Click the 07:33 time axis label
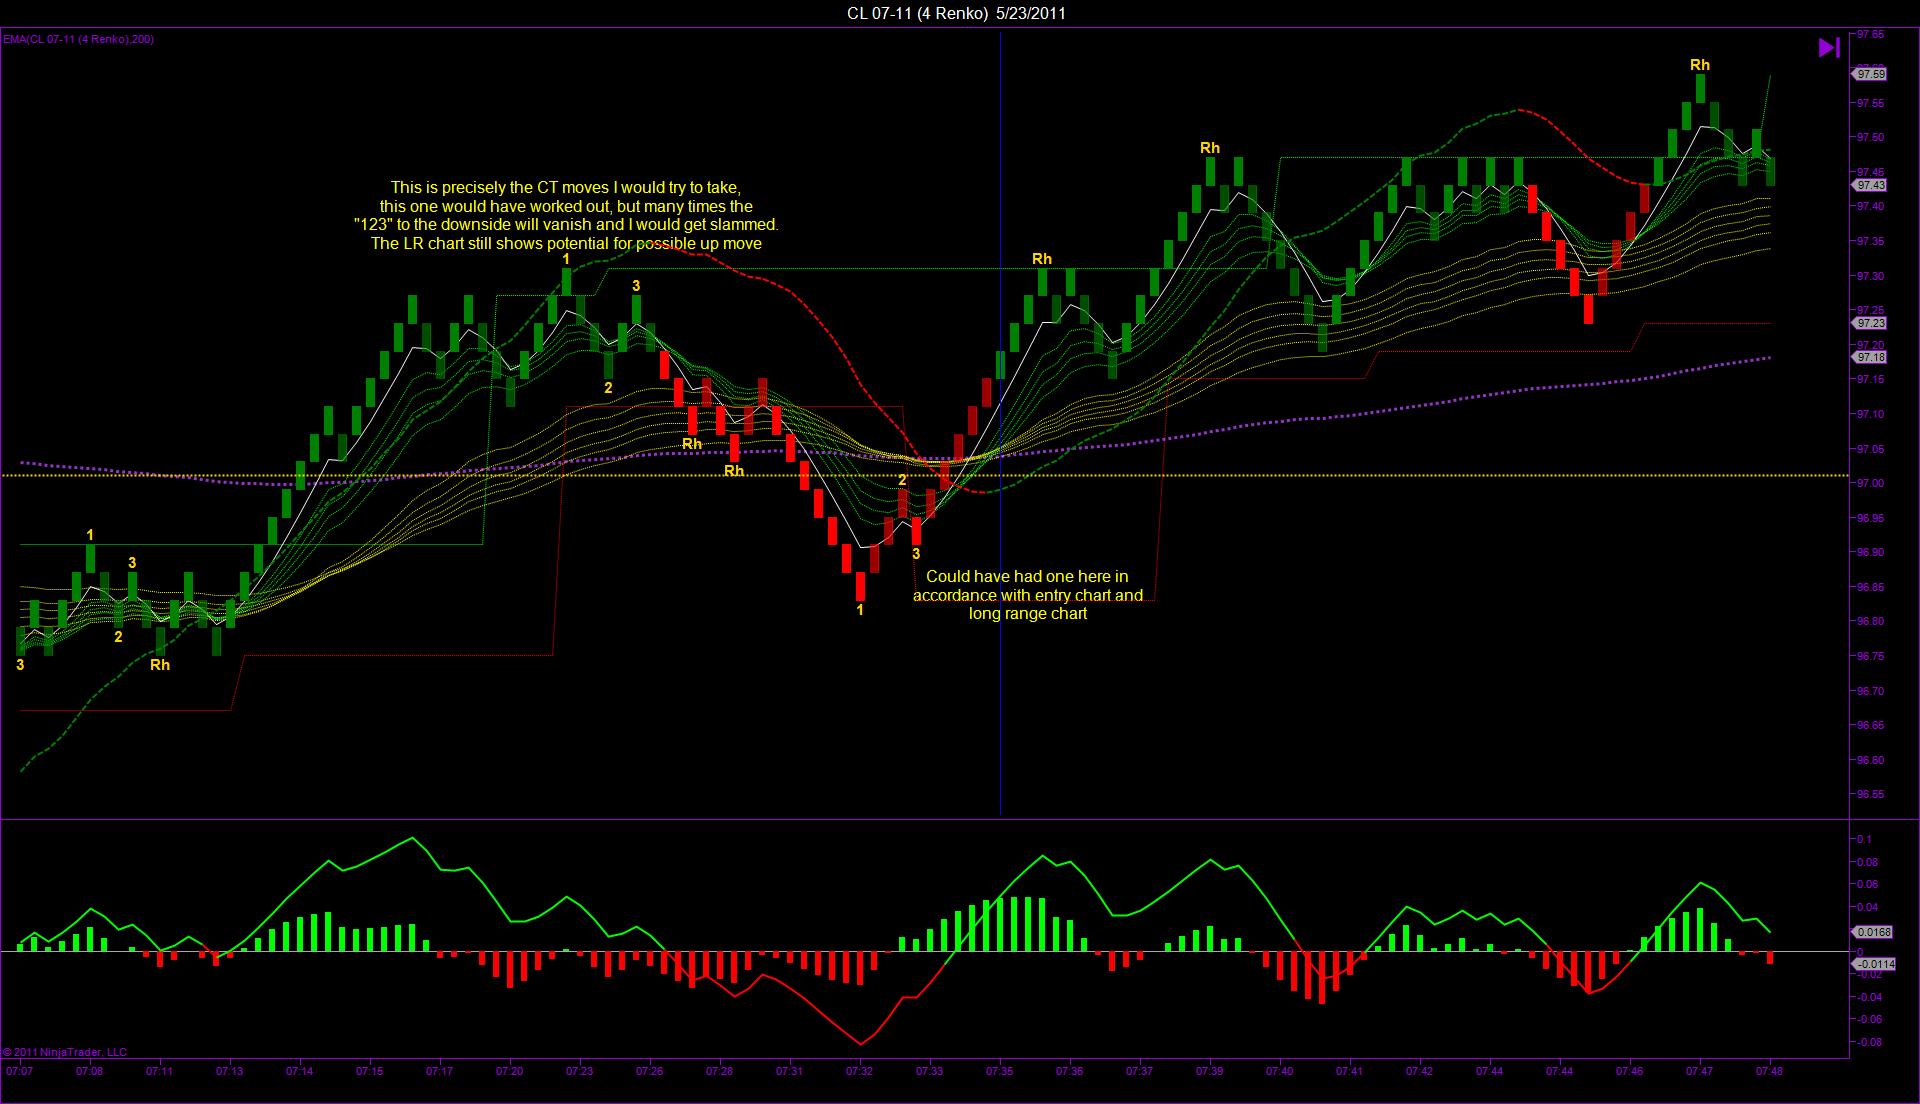Image resolution: width=1920 pixels, height=1104 pixels. click(929, 1071)
